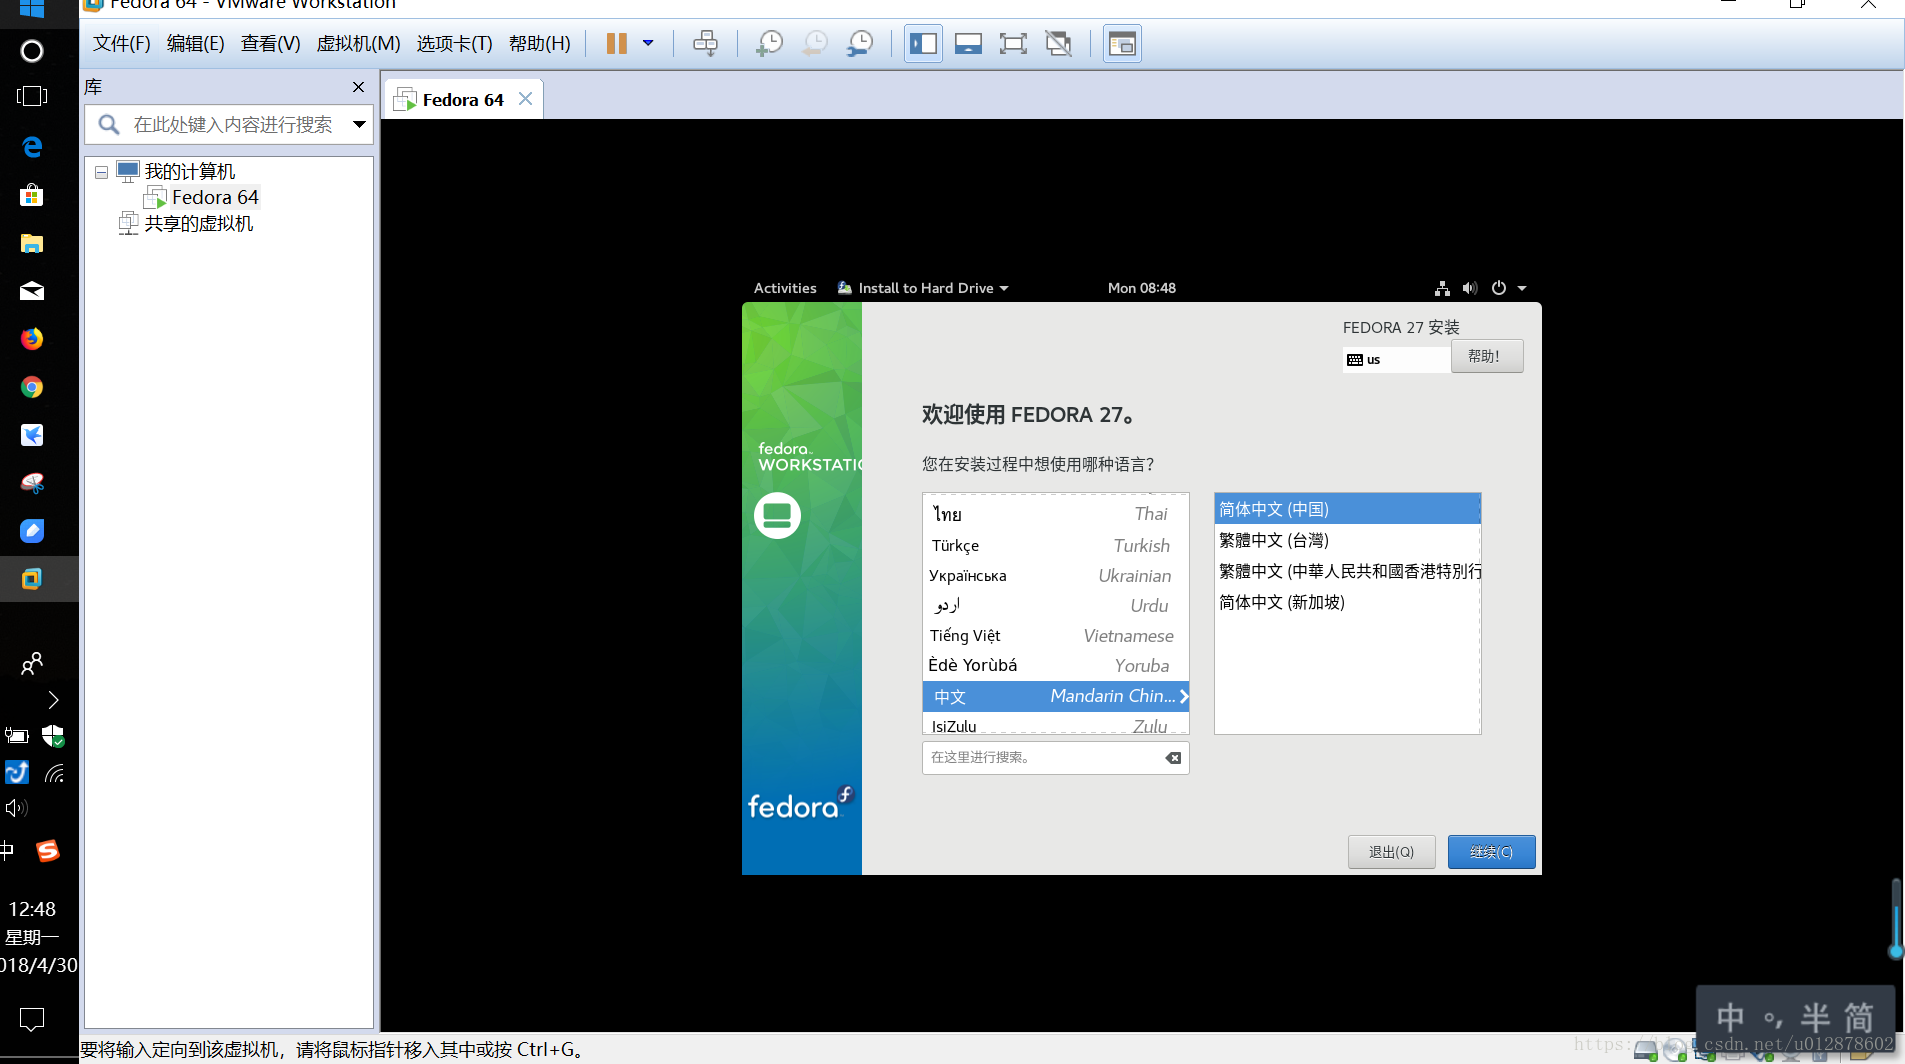The height and width of the screenshot is (1064, 1905).
Task: Click the GNOME network status icon
Action: pos(1442,288)
